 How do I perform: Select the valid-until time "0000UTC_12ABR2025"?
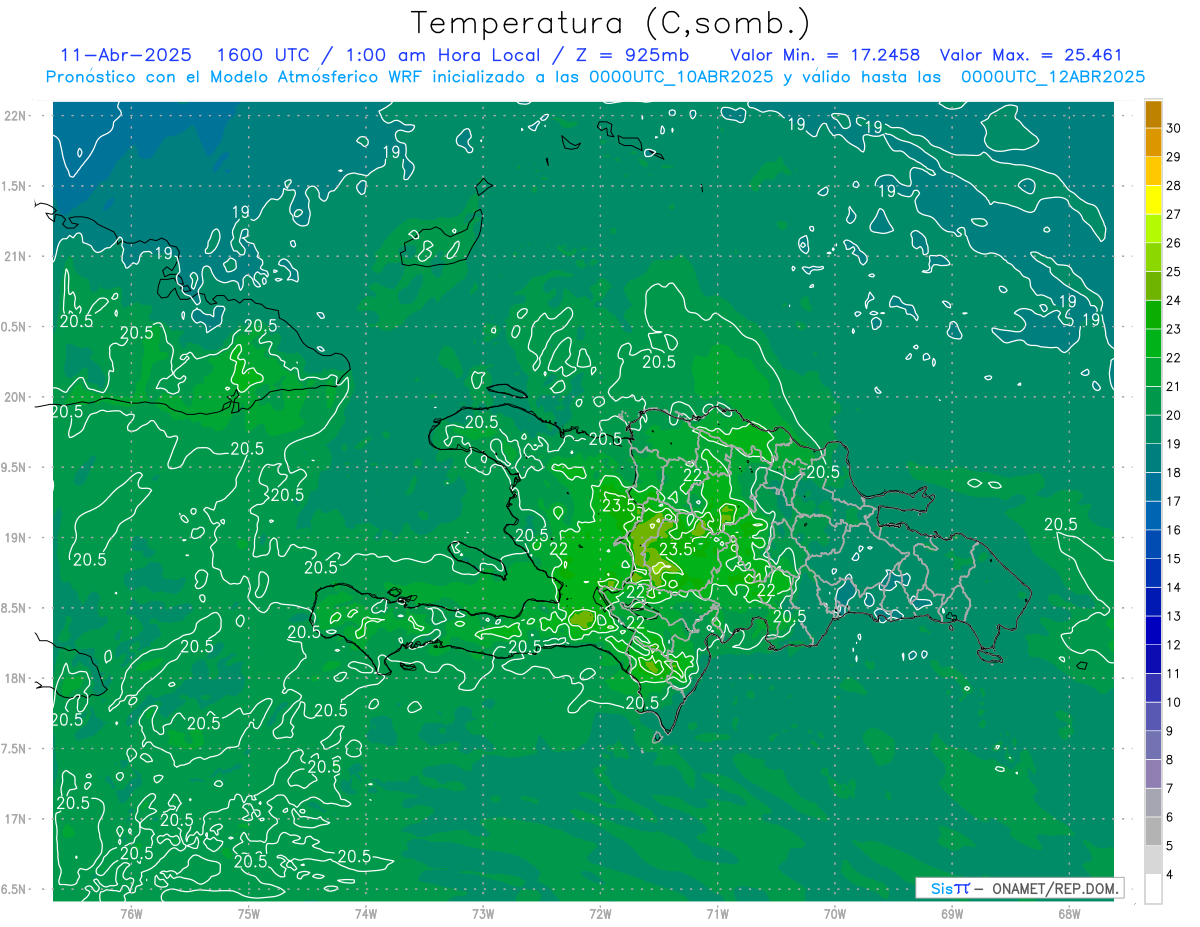point(1053,76)
